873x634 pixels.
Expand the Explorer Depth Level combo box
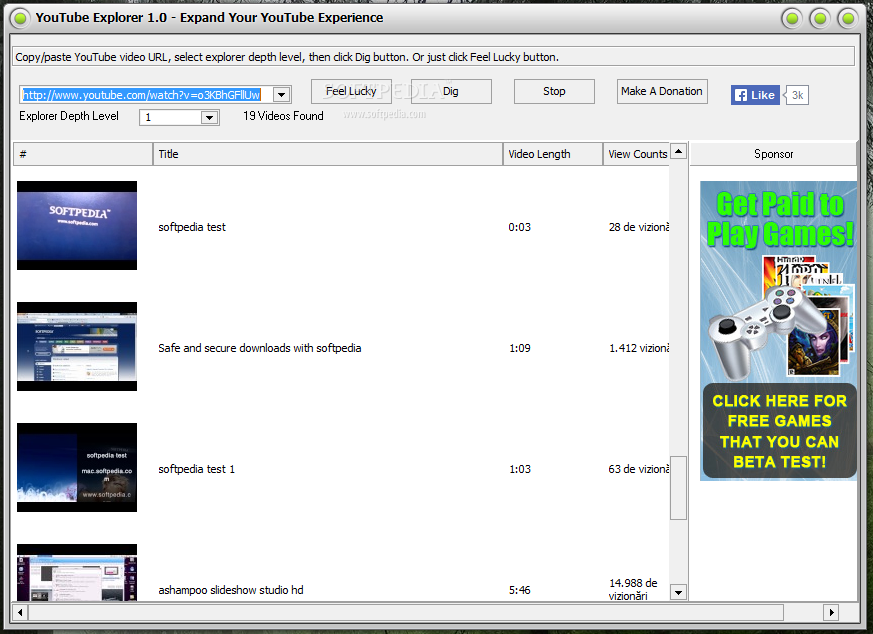coord(209,117)
